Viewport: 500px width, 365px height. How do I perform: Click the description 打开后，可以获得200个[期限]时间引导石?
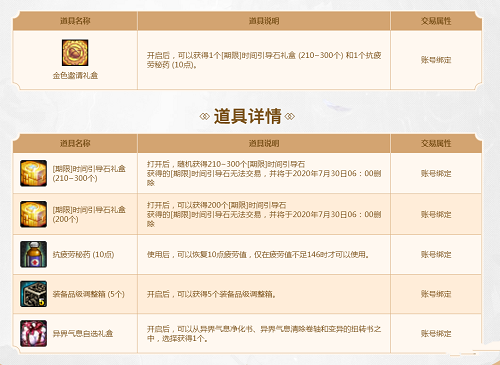[x=264, y=214]
